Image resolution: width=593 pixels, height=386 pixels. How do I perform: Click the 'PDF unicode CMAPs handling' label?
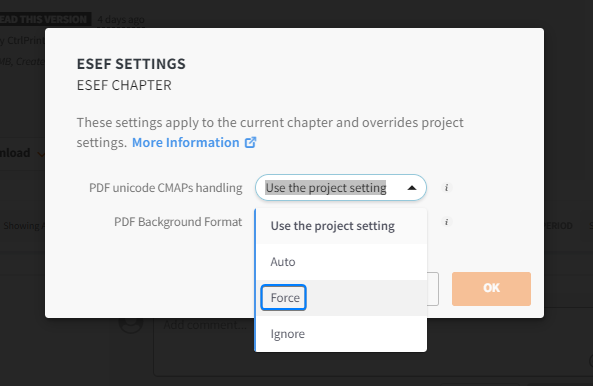click(166, 188)
